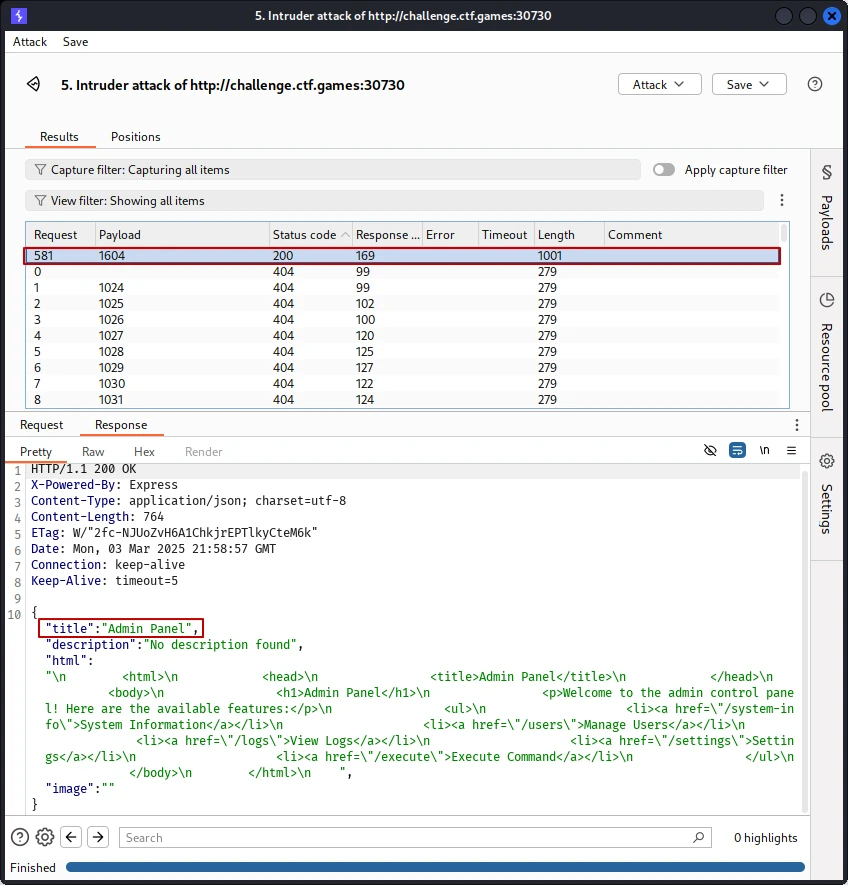Click the View filter: Showing all items bar
Screen dimensions: 848x885
tap(394, 201)
